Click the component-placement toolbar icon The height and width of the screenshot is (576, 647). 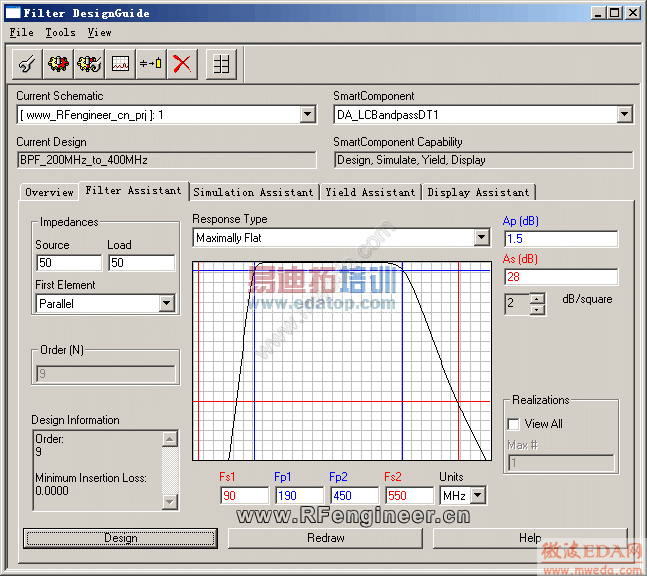coord(151,64)
